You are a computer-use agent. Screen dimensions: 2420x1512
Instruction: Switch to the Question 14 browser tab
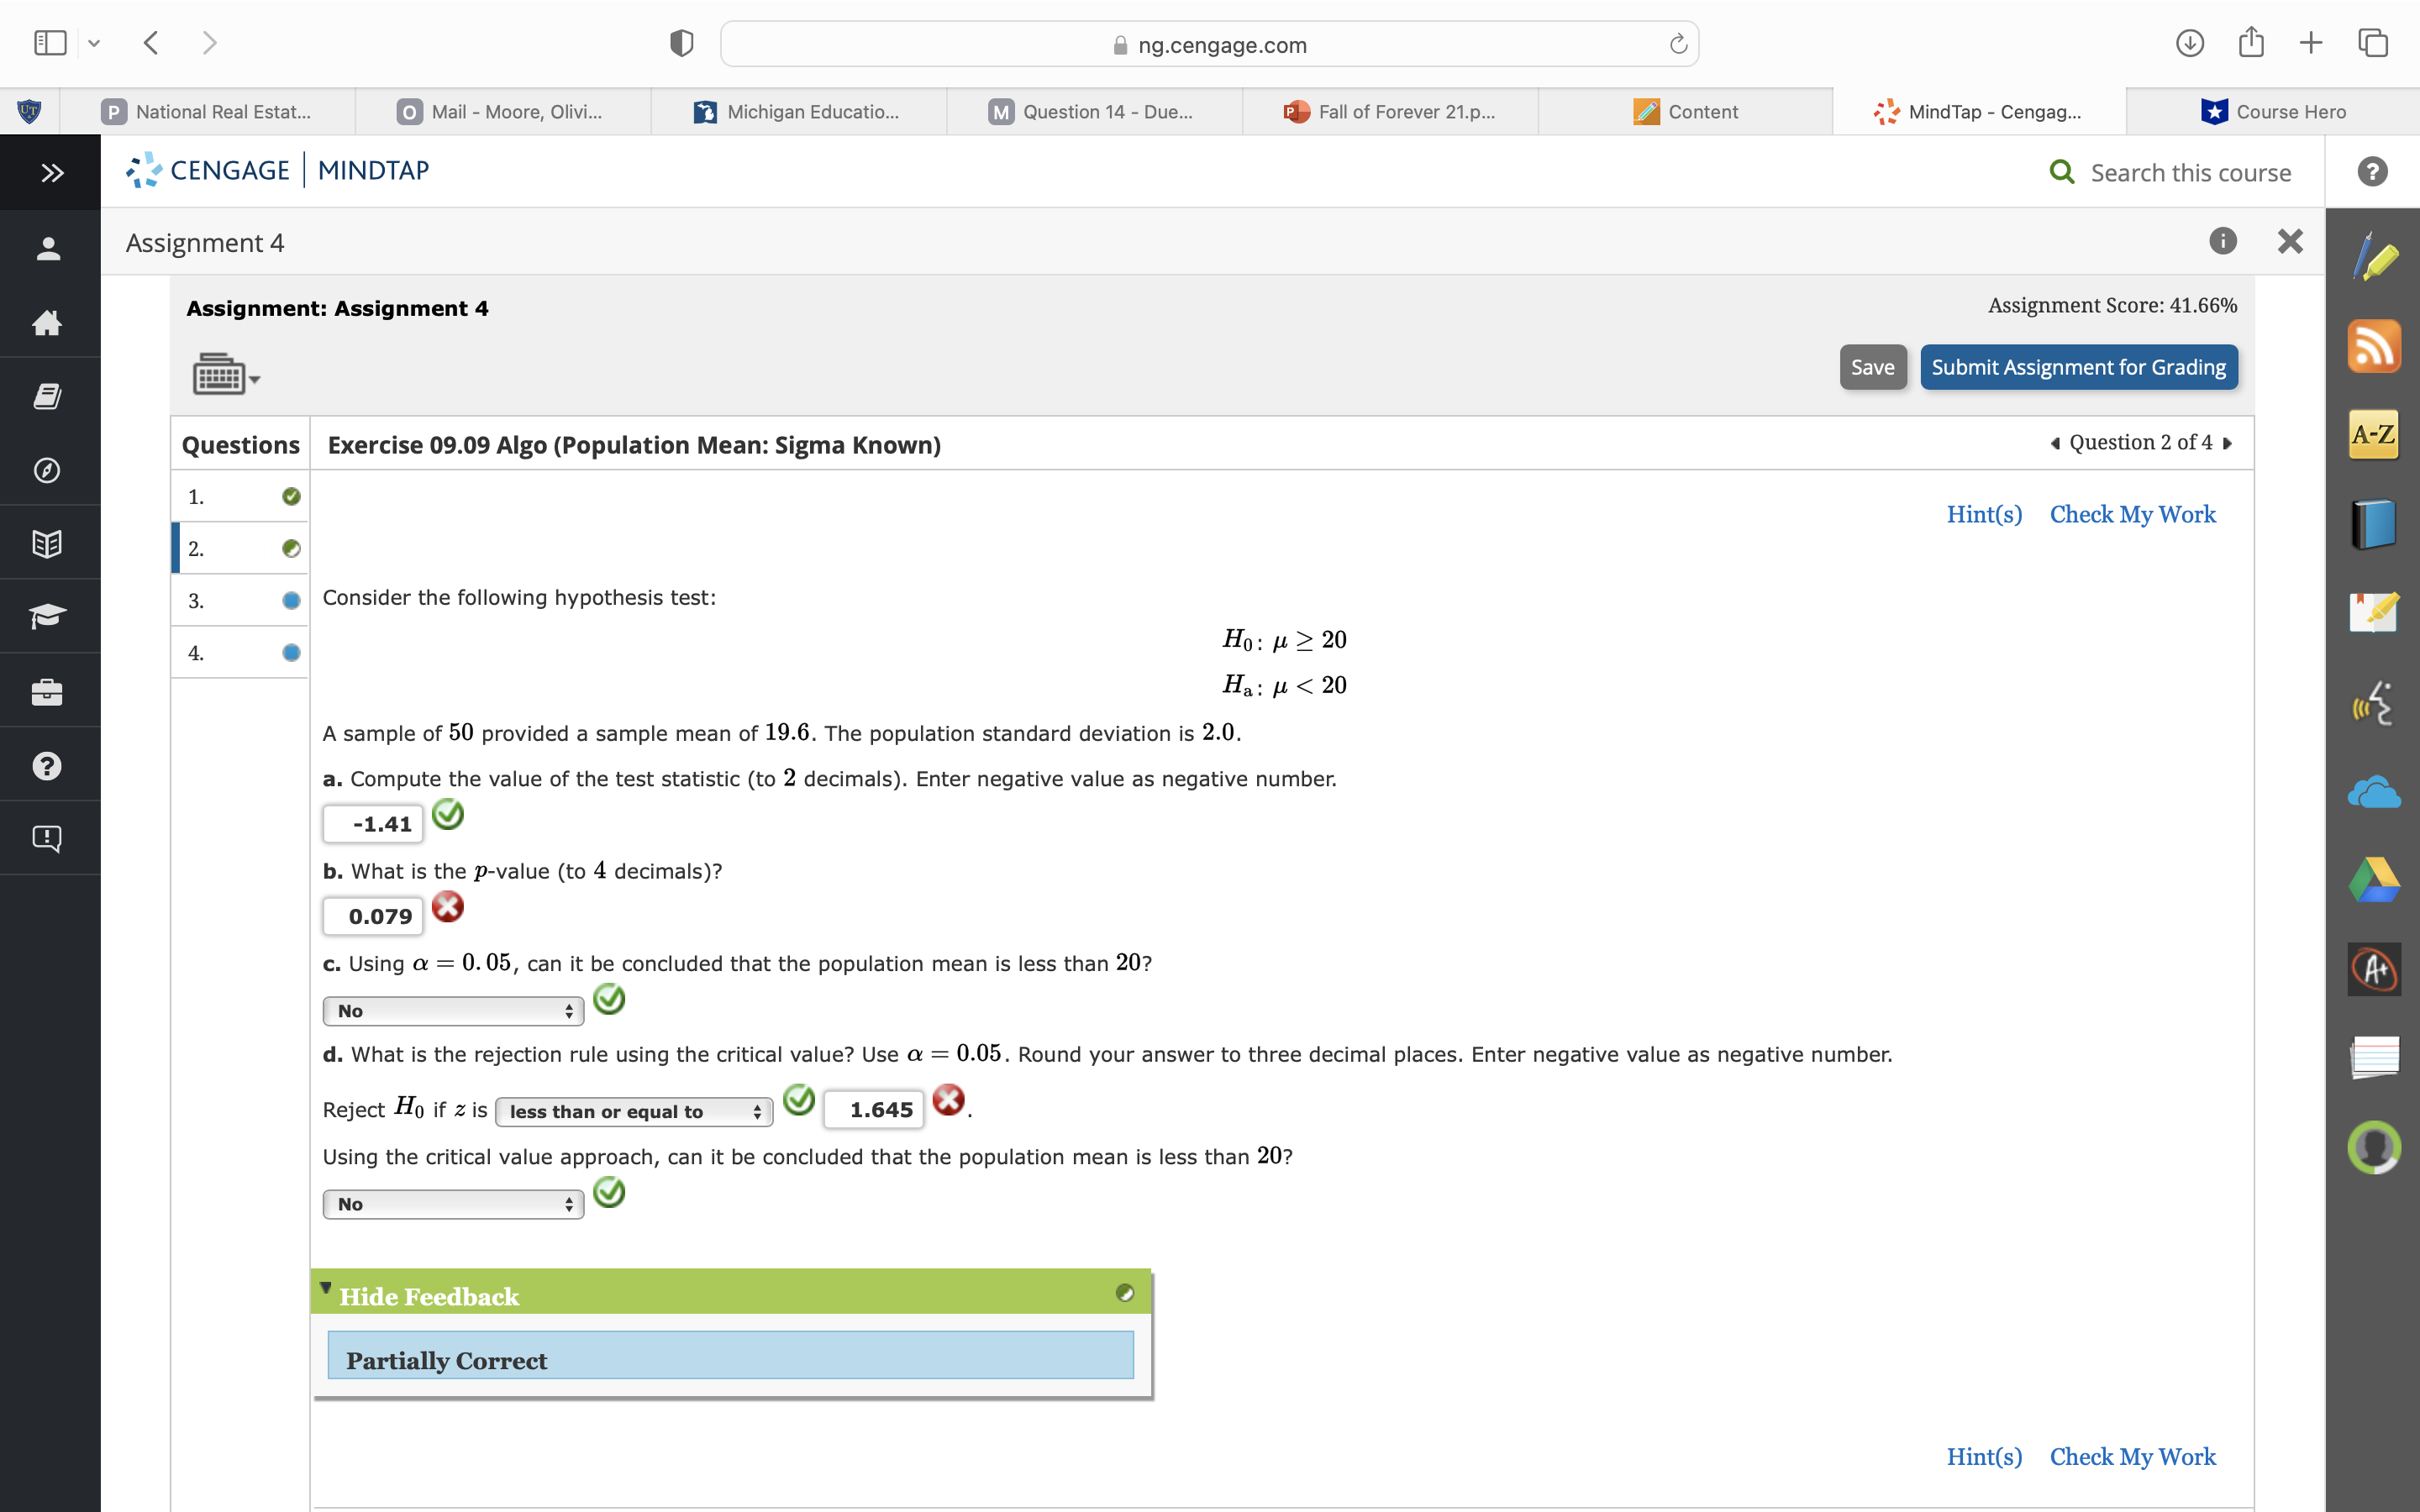[1094, 112]
